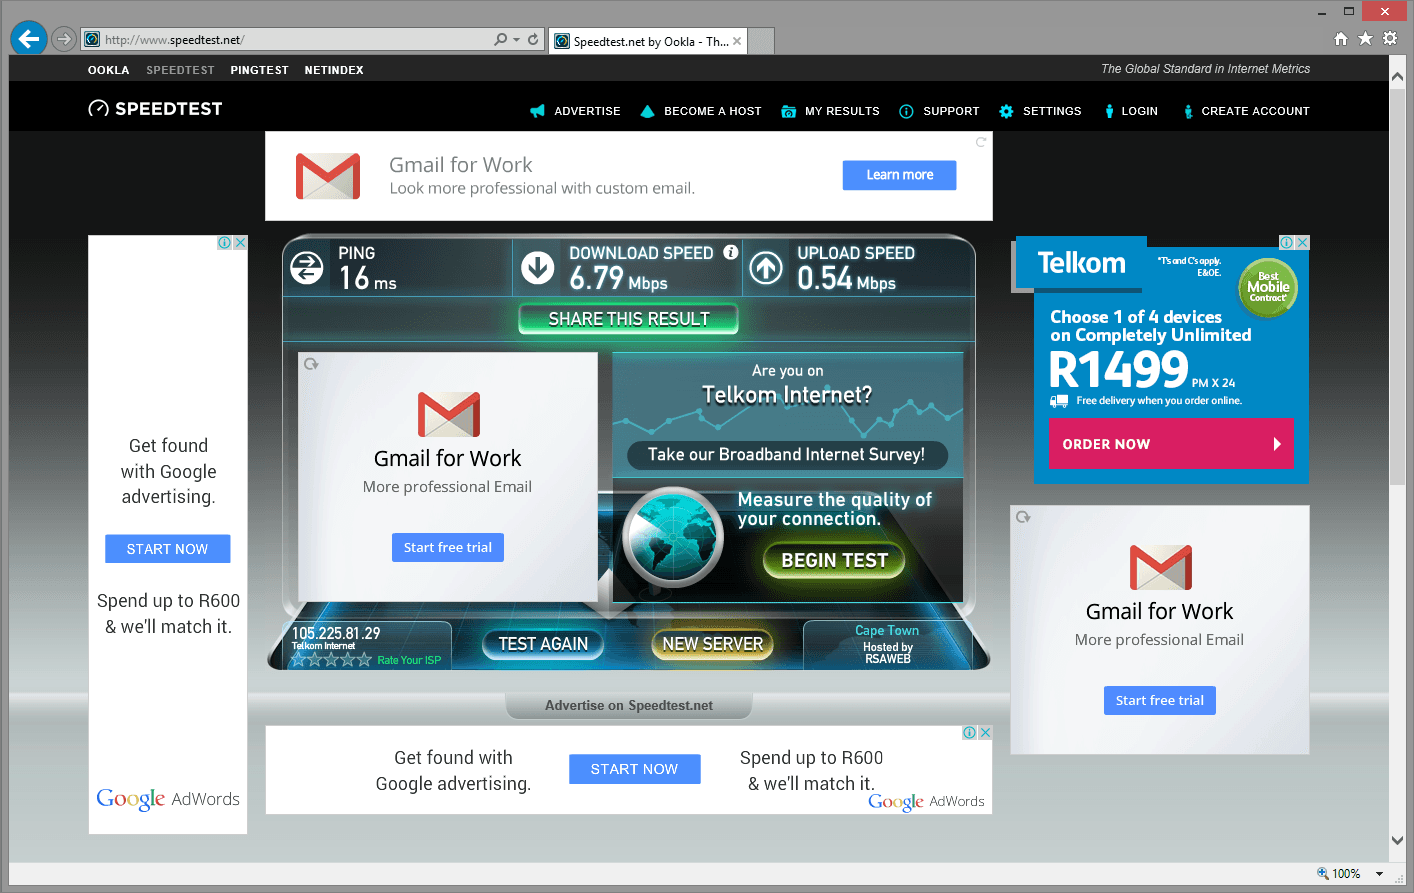
Task: Open the 100% zoom level dropdown
Action: (x=1380, y=874)
